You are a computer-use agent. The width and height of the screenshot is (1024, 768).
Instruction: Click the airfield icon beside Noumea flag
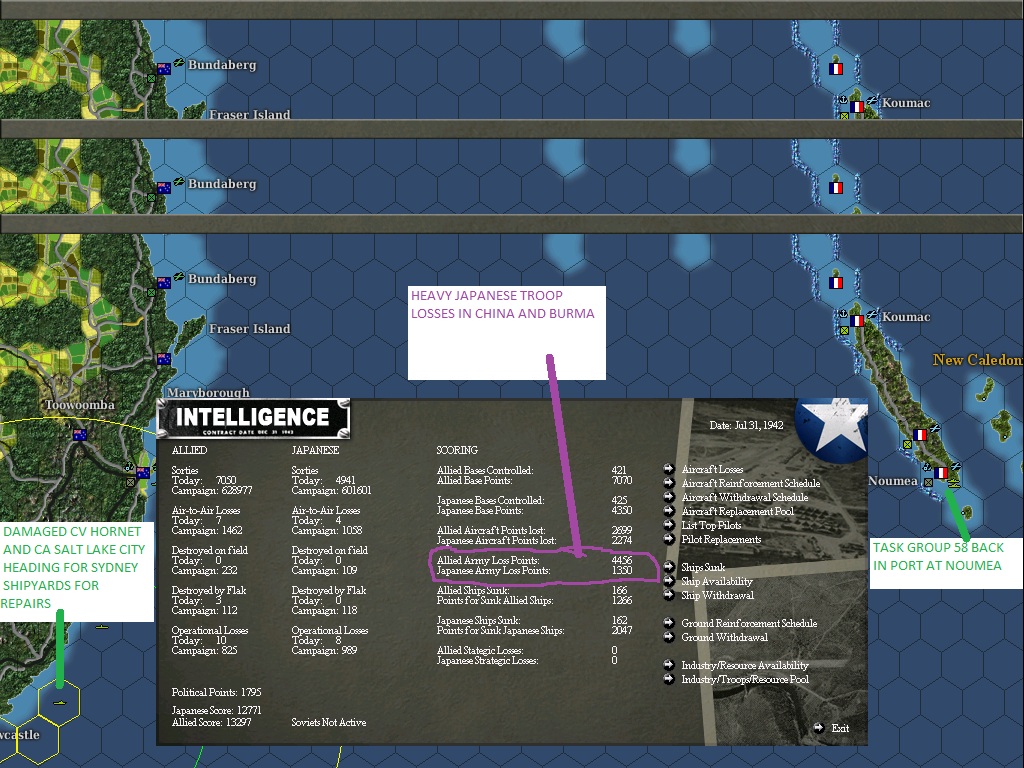pyautogui.click(x=956, y=466)
